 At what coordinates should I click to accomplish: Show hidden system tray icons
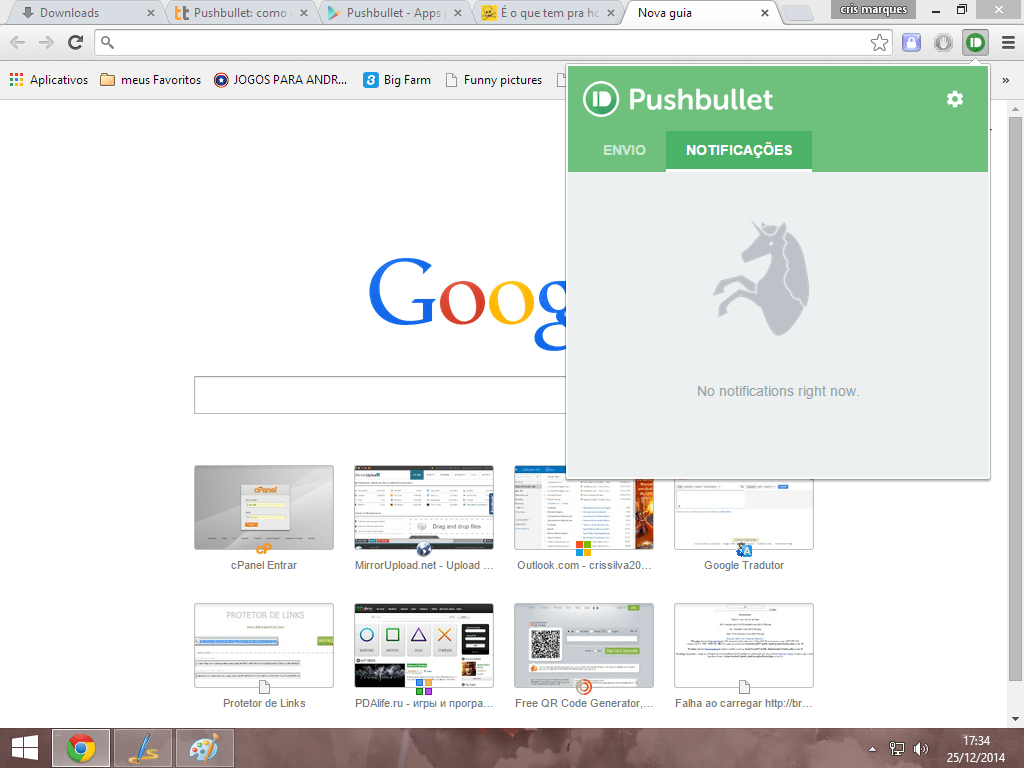coord(872,749)
